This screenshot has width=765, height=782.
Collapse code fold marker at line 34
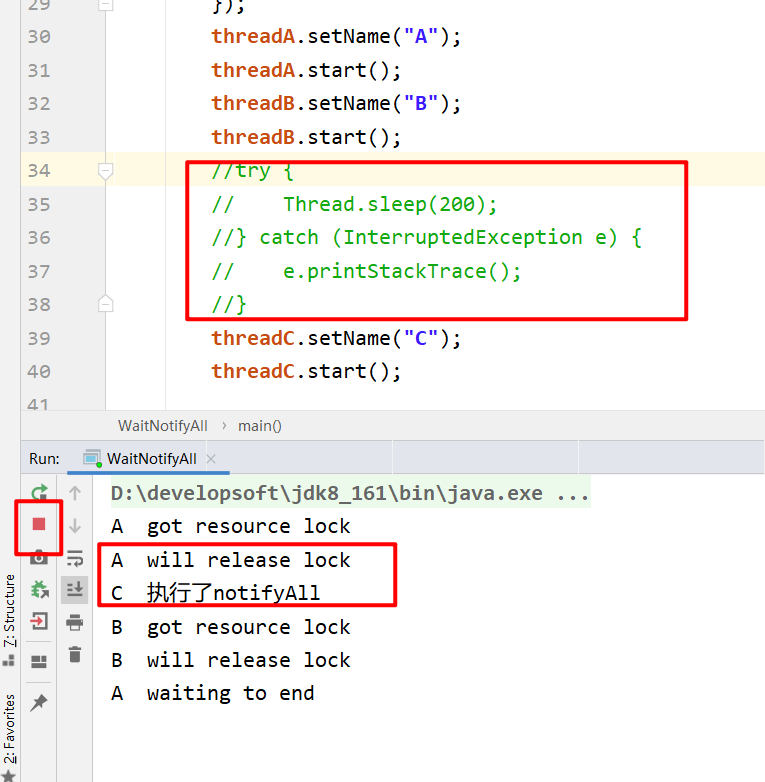105,171
